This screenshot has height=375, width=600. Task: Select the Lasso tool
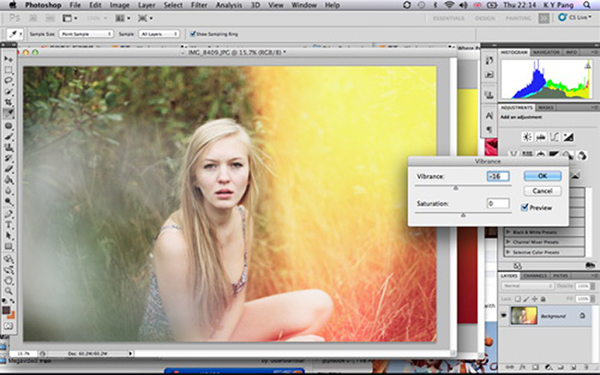8,81
